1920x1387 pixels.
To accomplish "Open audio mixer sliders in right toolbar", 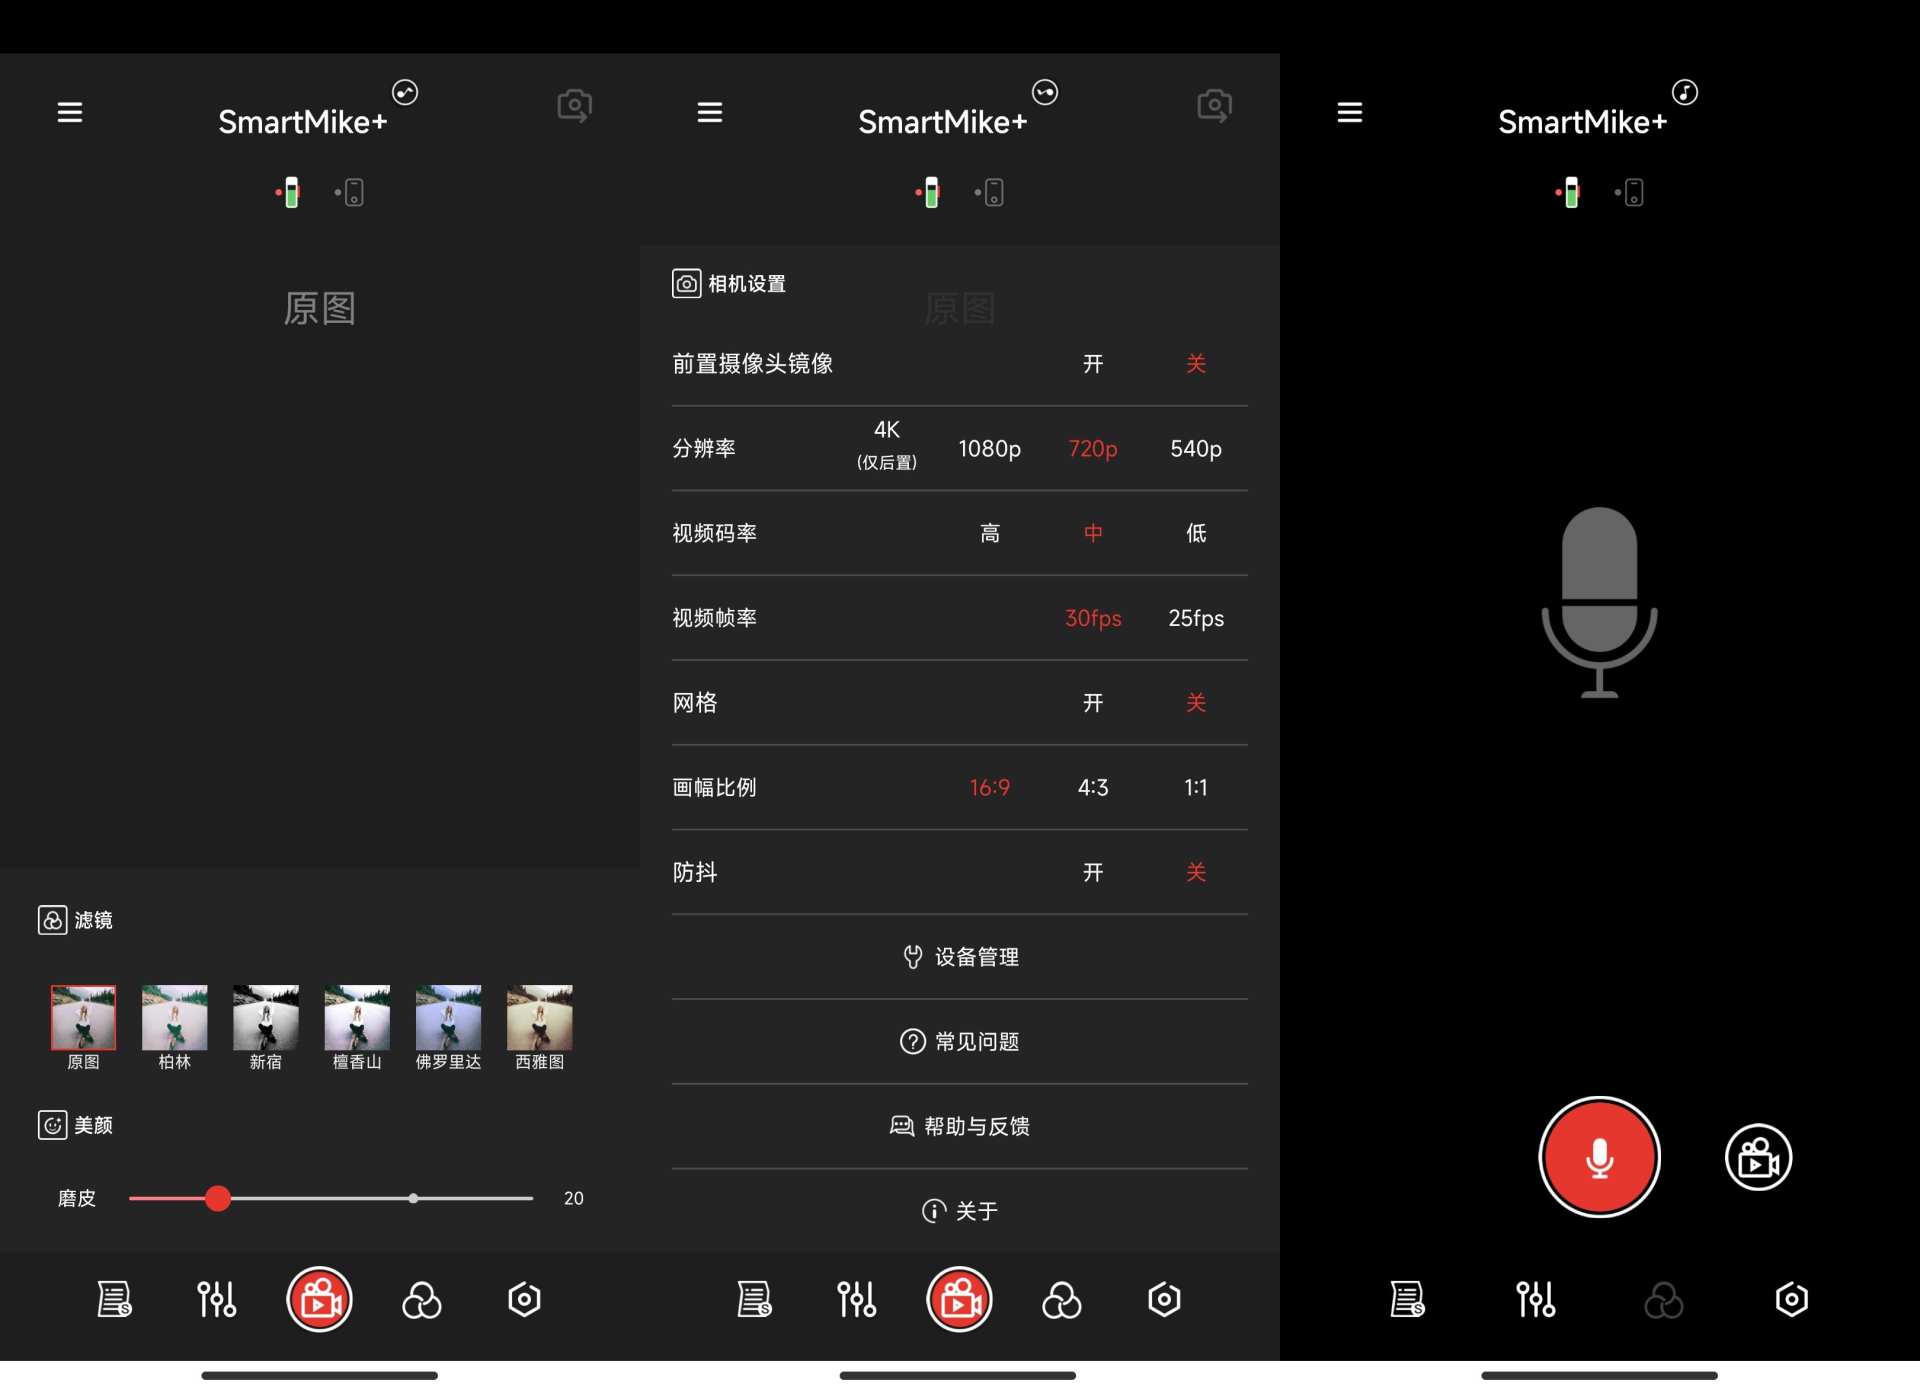I will pos(1536,1300).
